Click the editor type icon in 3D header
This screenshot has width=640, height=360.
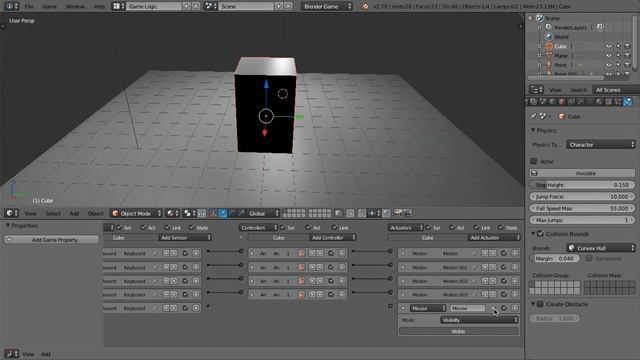pos(11,213)
